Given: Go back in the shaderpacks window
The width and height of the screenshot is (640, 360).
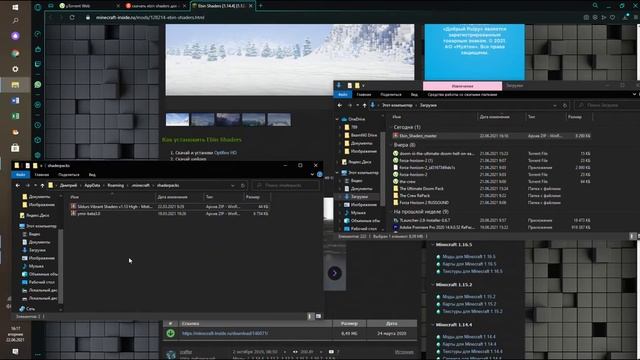Looking at the screenshot, I should [18, 185].
